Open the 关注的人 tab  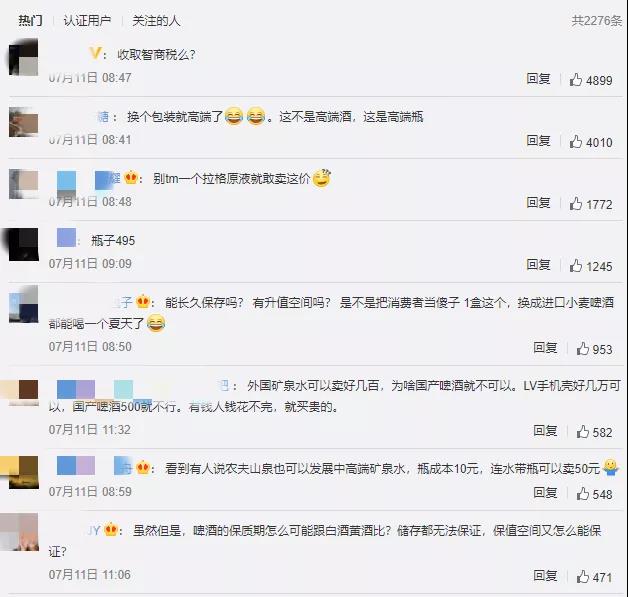[x=156, y=20]
